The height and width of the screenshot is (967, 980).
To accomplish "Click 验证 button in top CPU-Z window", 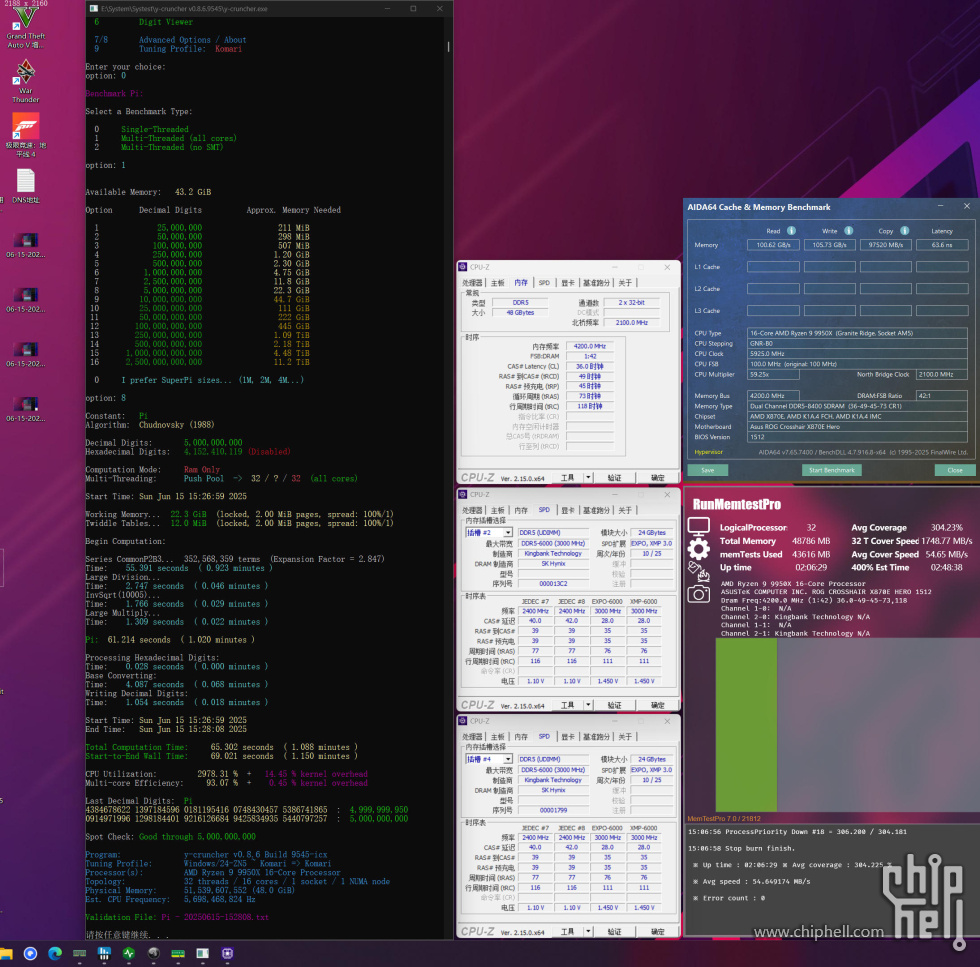I will [614, 478].
